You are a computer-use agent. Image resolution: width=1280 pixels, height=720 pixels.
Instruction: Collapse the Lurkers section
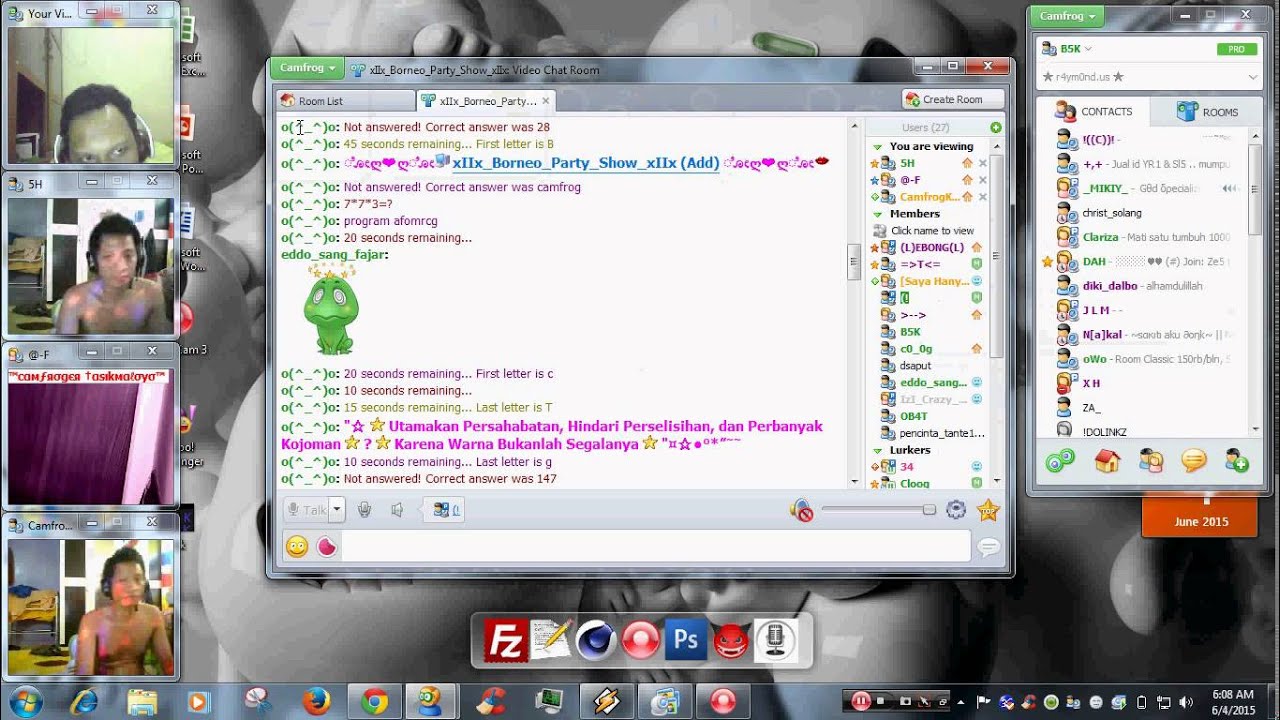coord(879,451)
